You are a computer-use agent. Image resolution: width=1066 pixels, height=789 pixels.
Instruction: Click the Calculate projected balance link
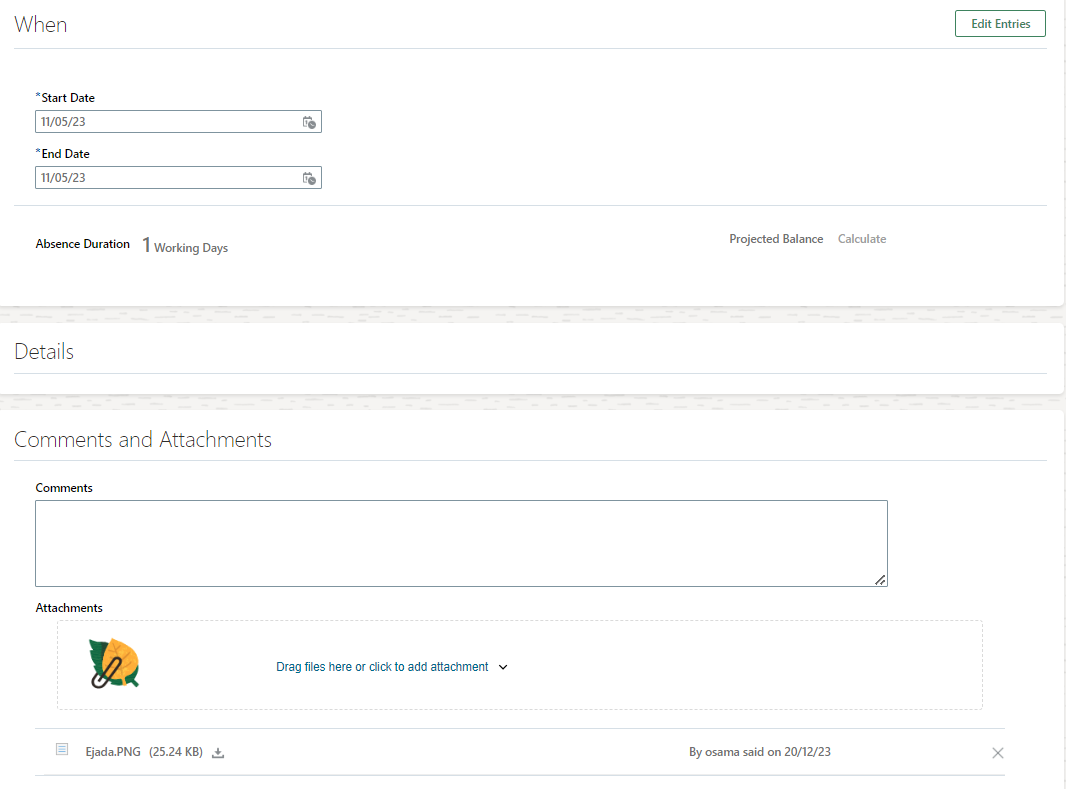point(861,239)
